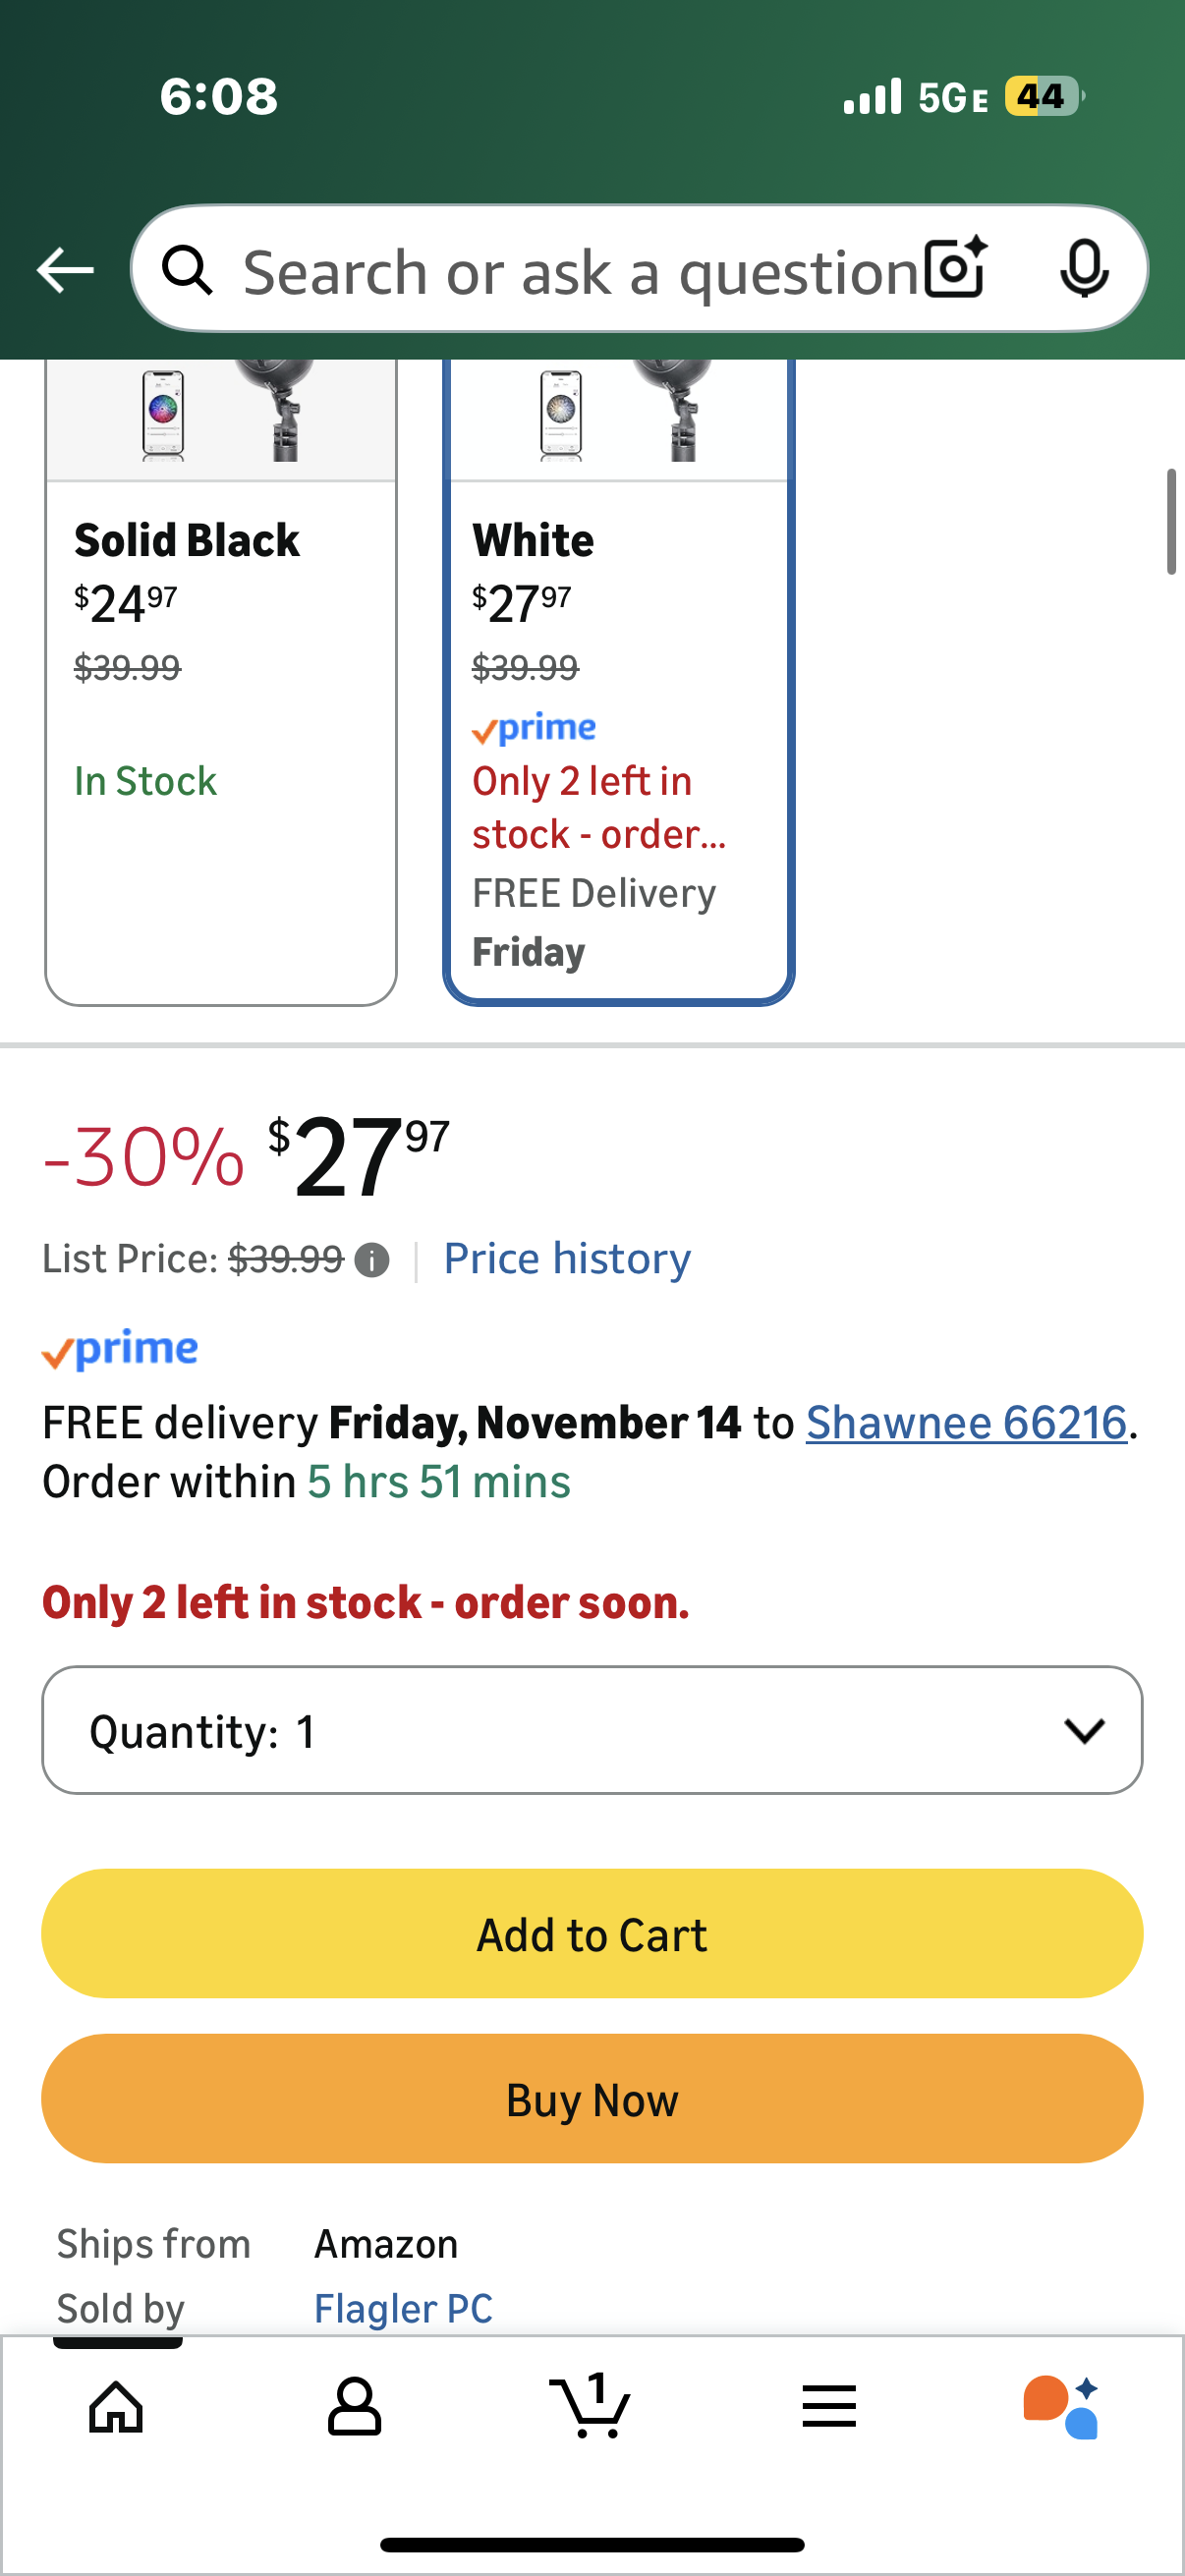The image size is (1185, 2576).
Task: Tap the back arrow icon
Action: point(65,270)
